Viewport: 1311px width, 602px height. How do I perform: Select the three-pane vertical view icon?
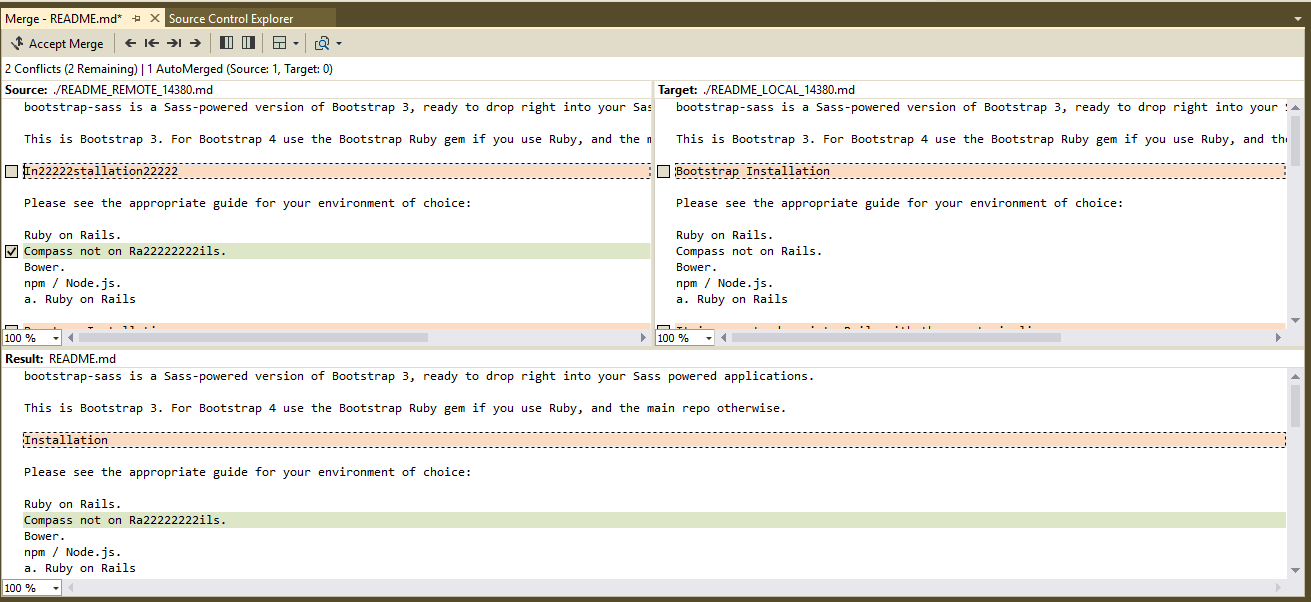[246, 43]
